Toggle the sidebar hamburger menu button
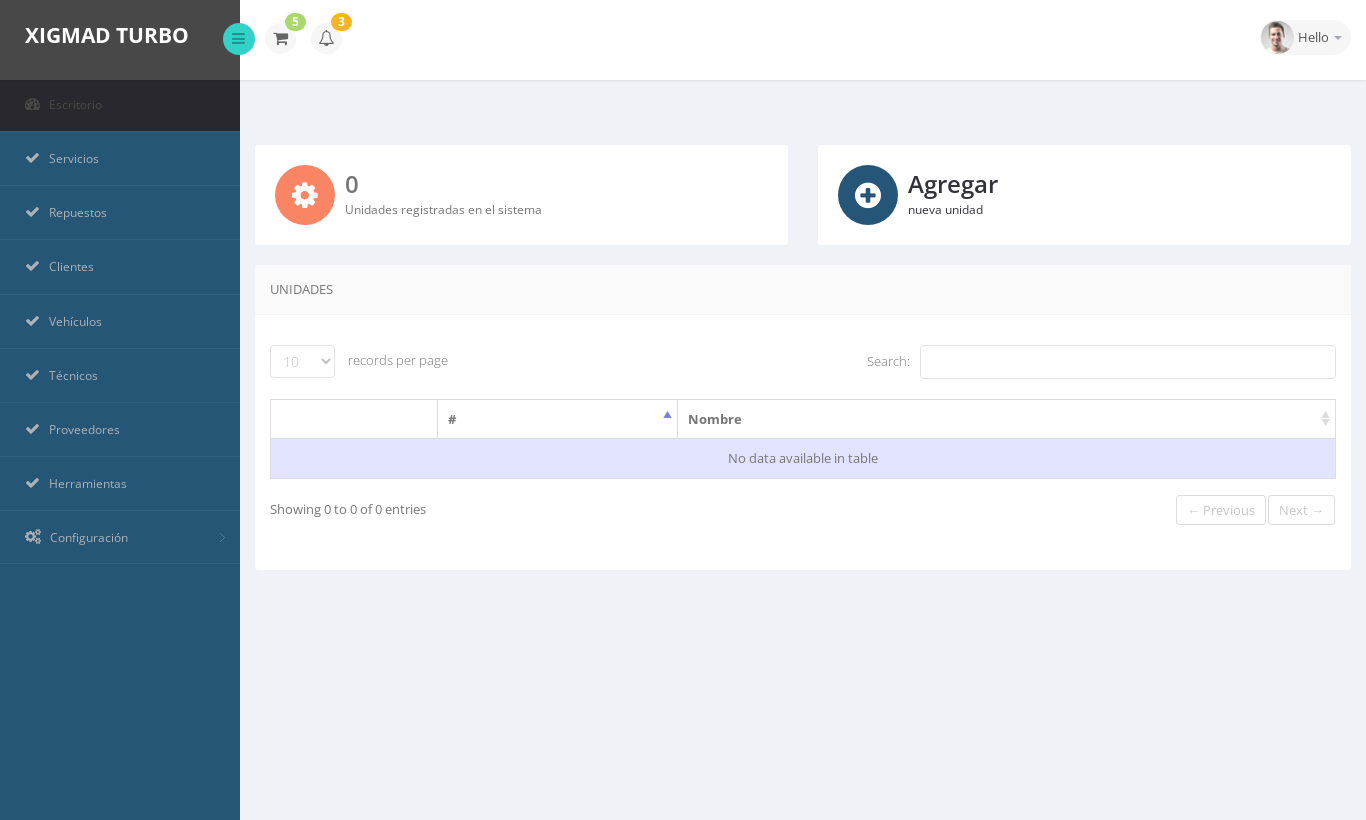 tap(239, 39)
